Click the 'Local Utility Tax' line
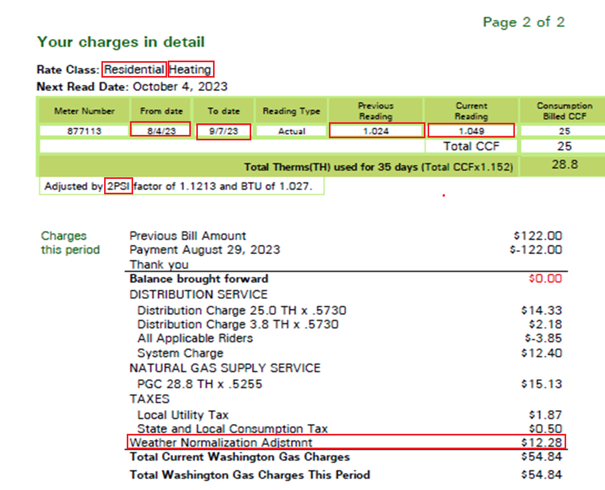The height and width of the screenshot is (490, 605). 183,415
